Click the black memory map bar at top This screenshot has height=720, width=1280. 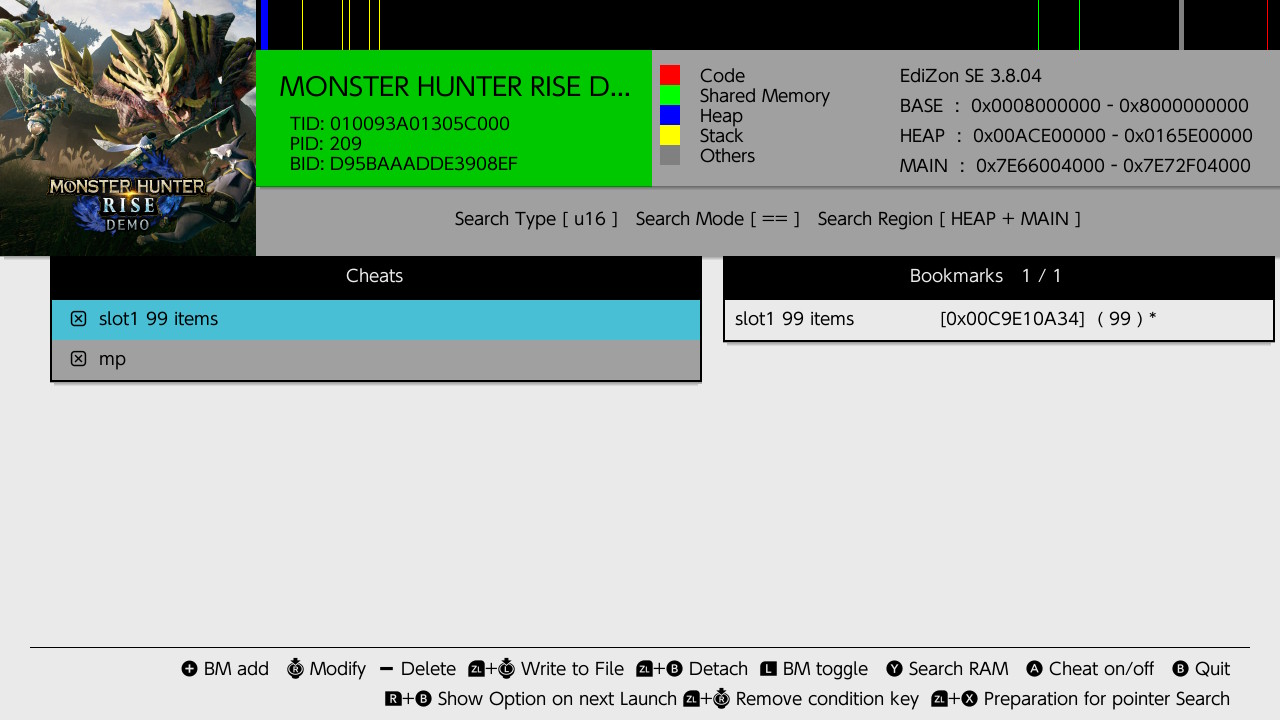coord(770,25)
